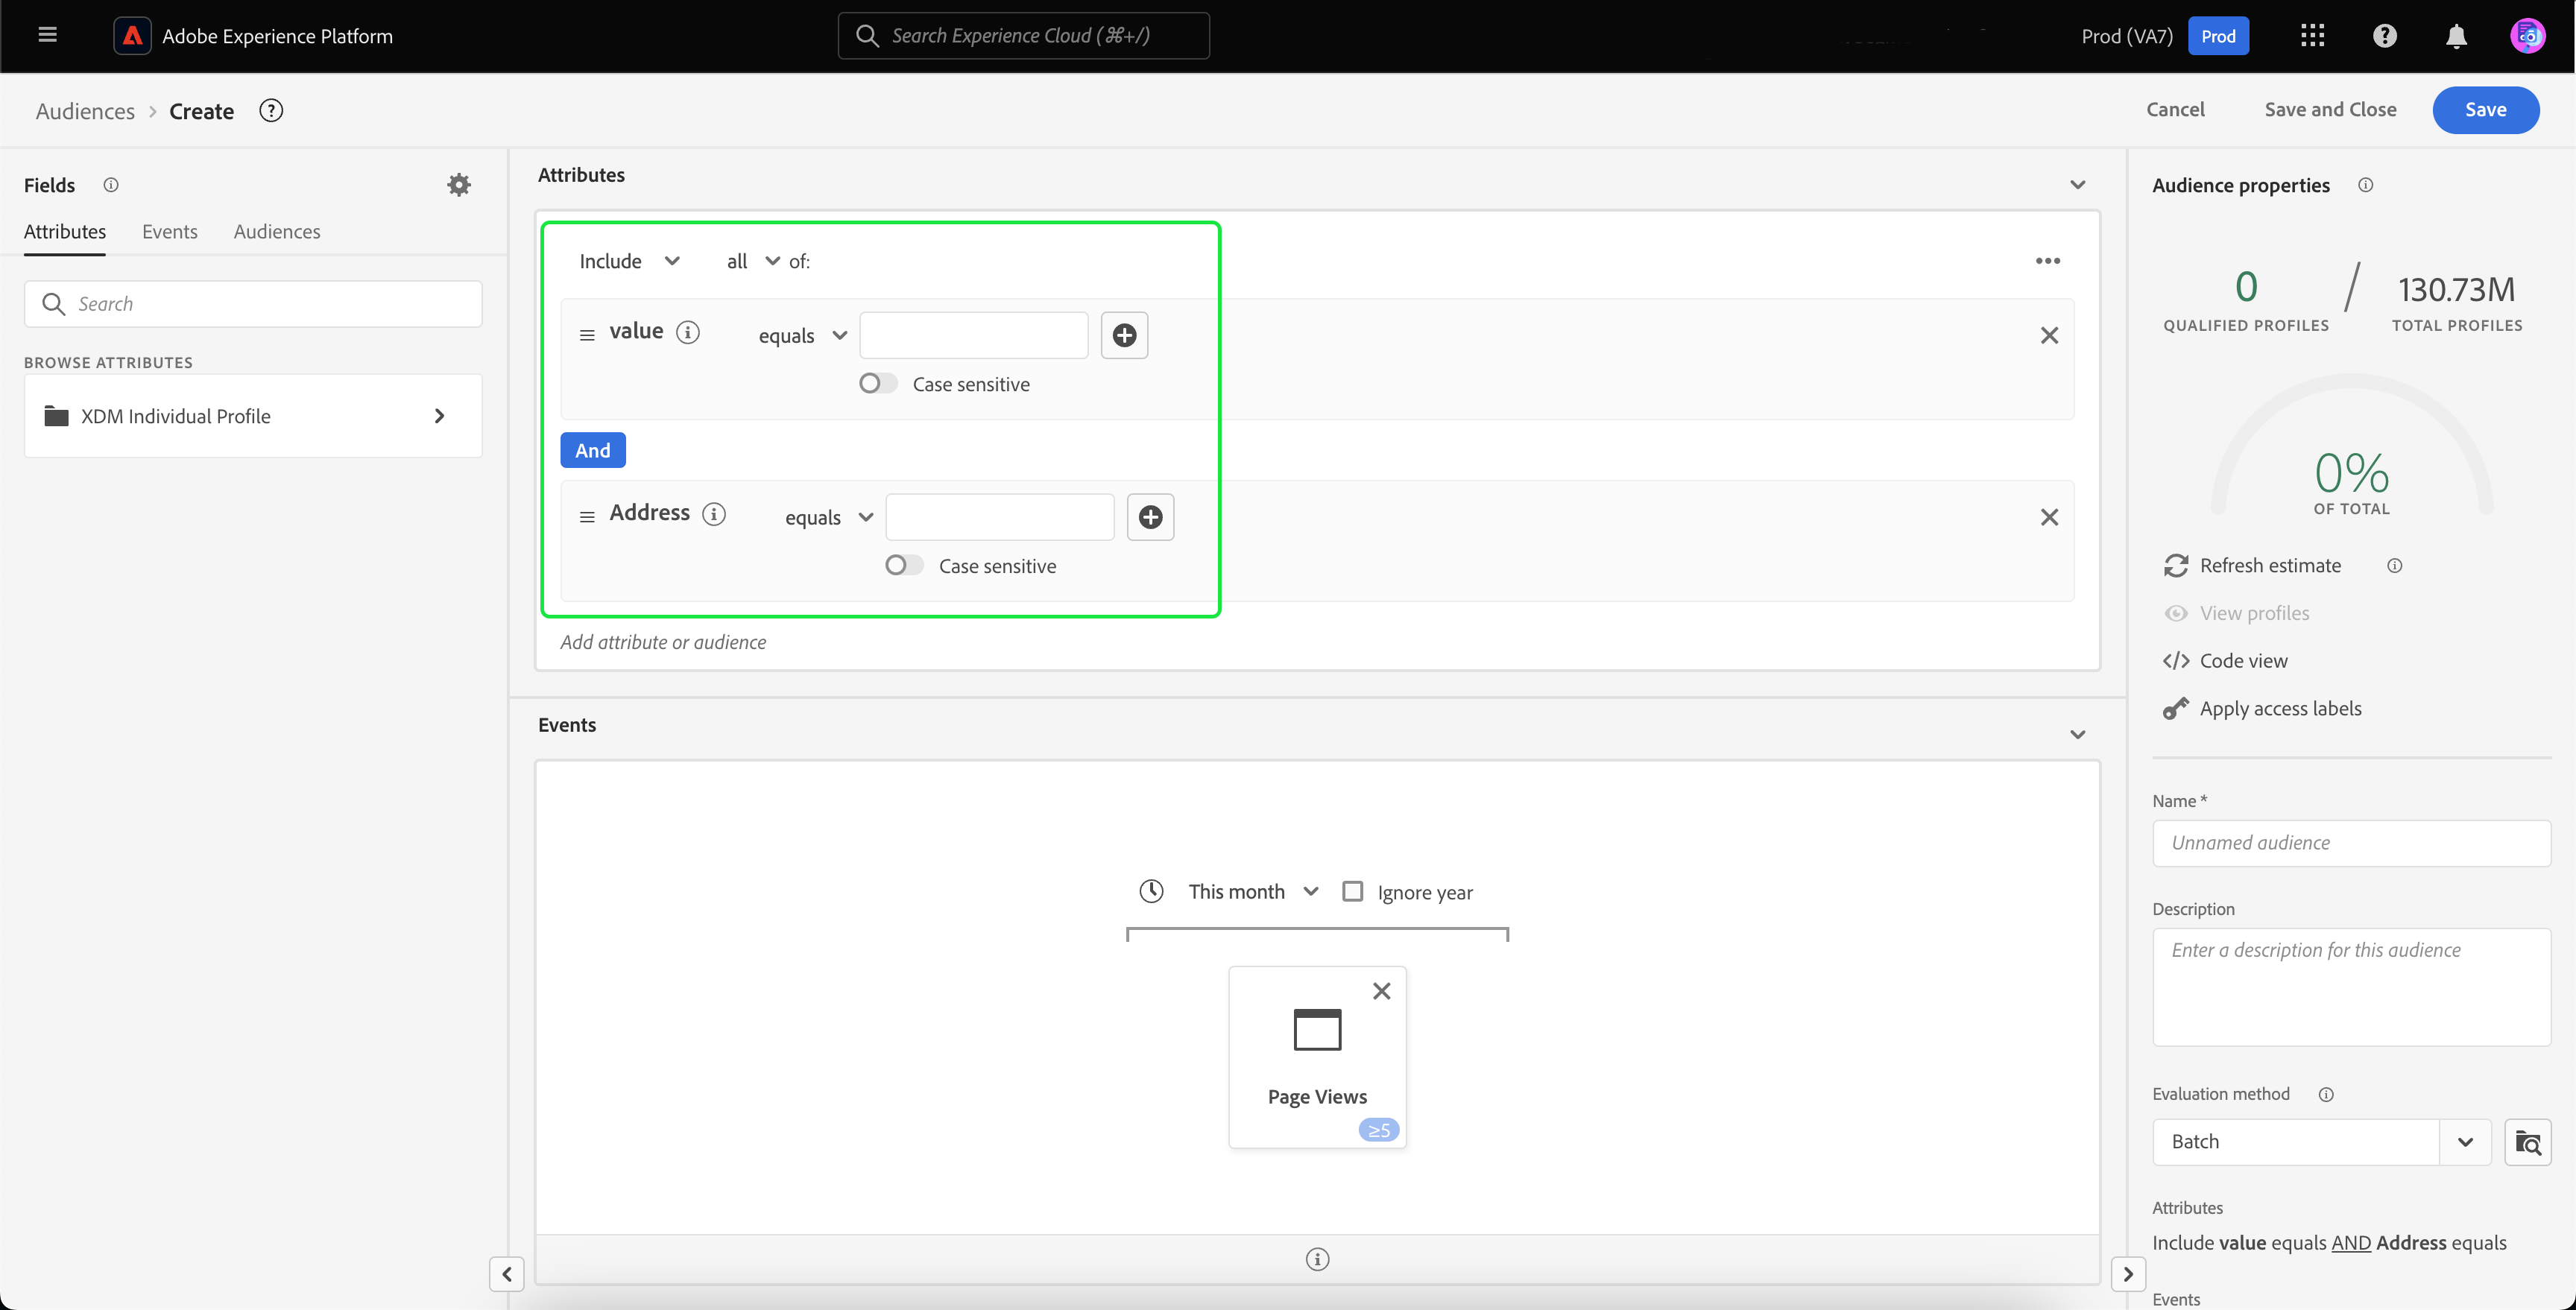The image size is (2576, 1310).
Task: Toggle Case sensitive for value attribute
Action: [877, 384]
